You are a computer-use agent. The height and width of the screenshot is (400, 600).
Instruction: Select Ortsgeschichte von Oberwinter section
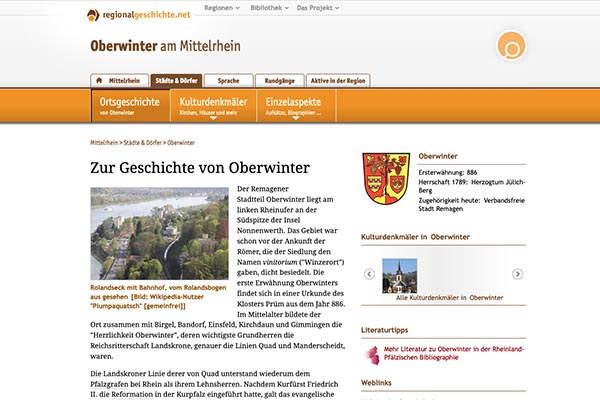point(129,106)
